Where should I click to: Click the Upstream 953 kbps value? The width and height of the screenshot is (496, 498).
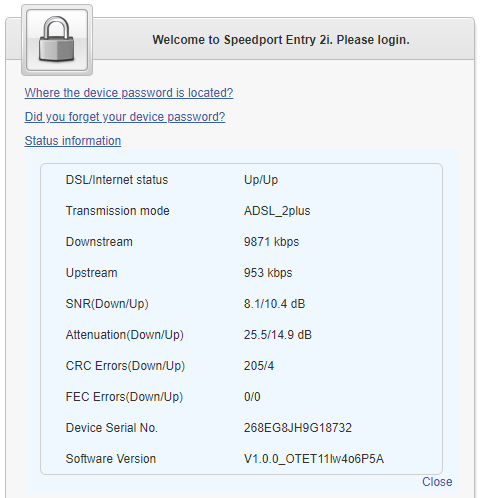268,273
